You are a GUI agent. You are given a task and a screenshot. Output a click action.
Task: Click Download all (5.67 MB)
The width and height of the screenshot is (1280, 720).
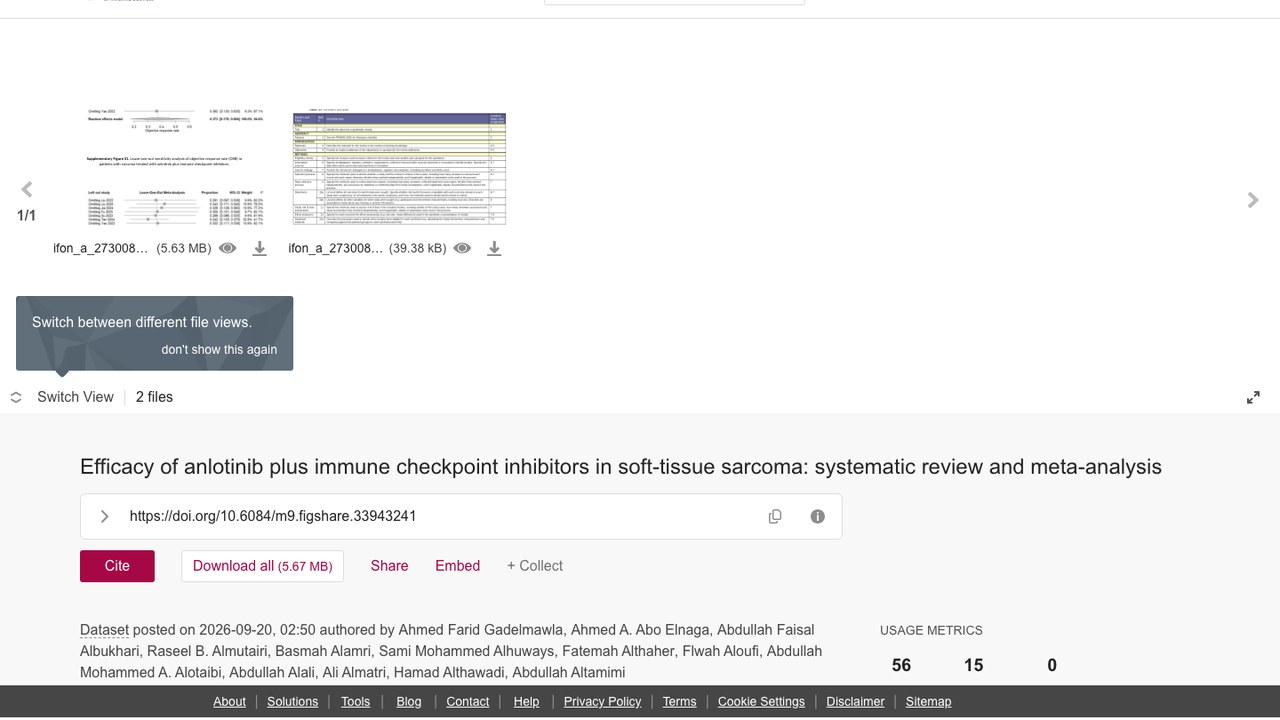pyautogui.click(x=262, y=566)
